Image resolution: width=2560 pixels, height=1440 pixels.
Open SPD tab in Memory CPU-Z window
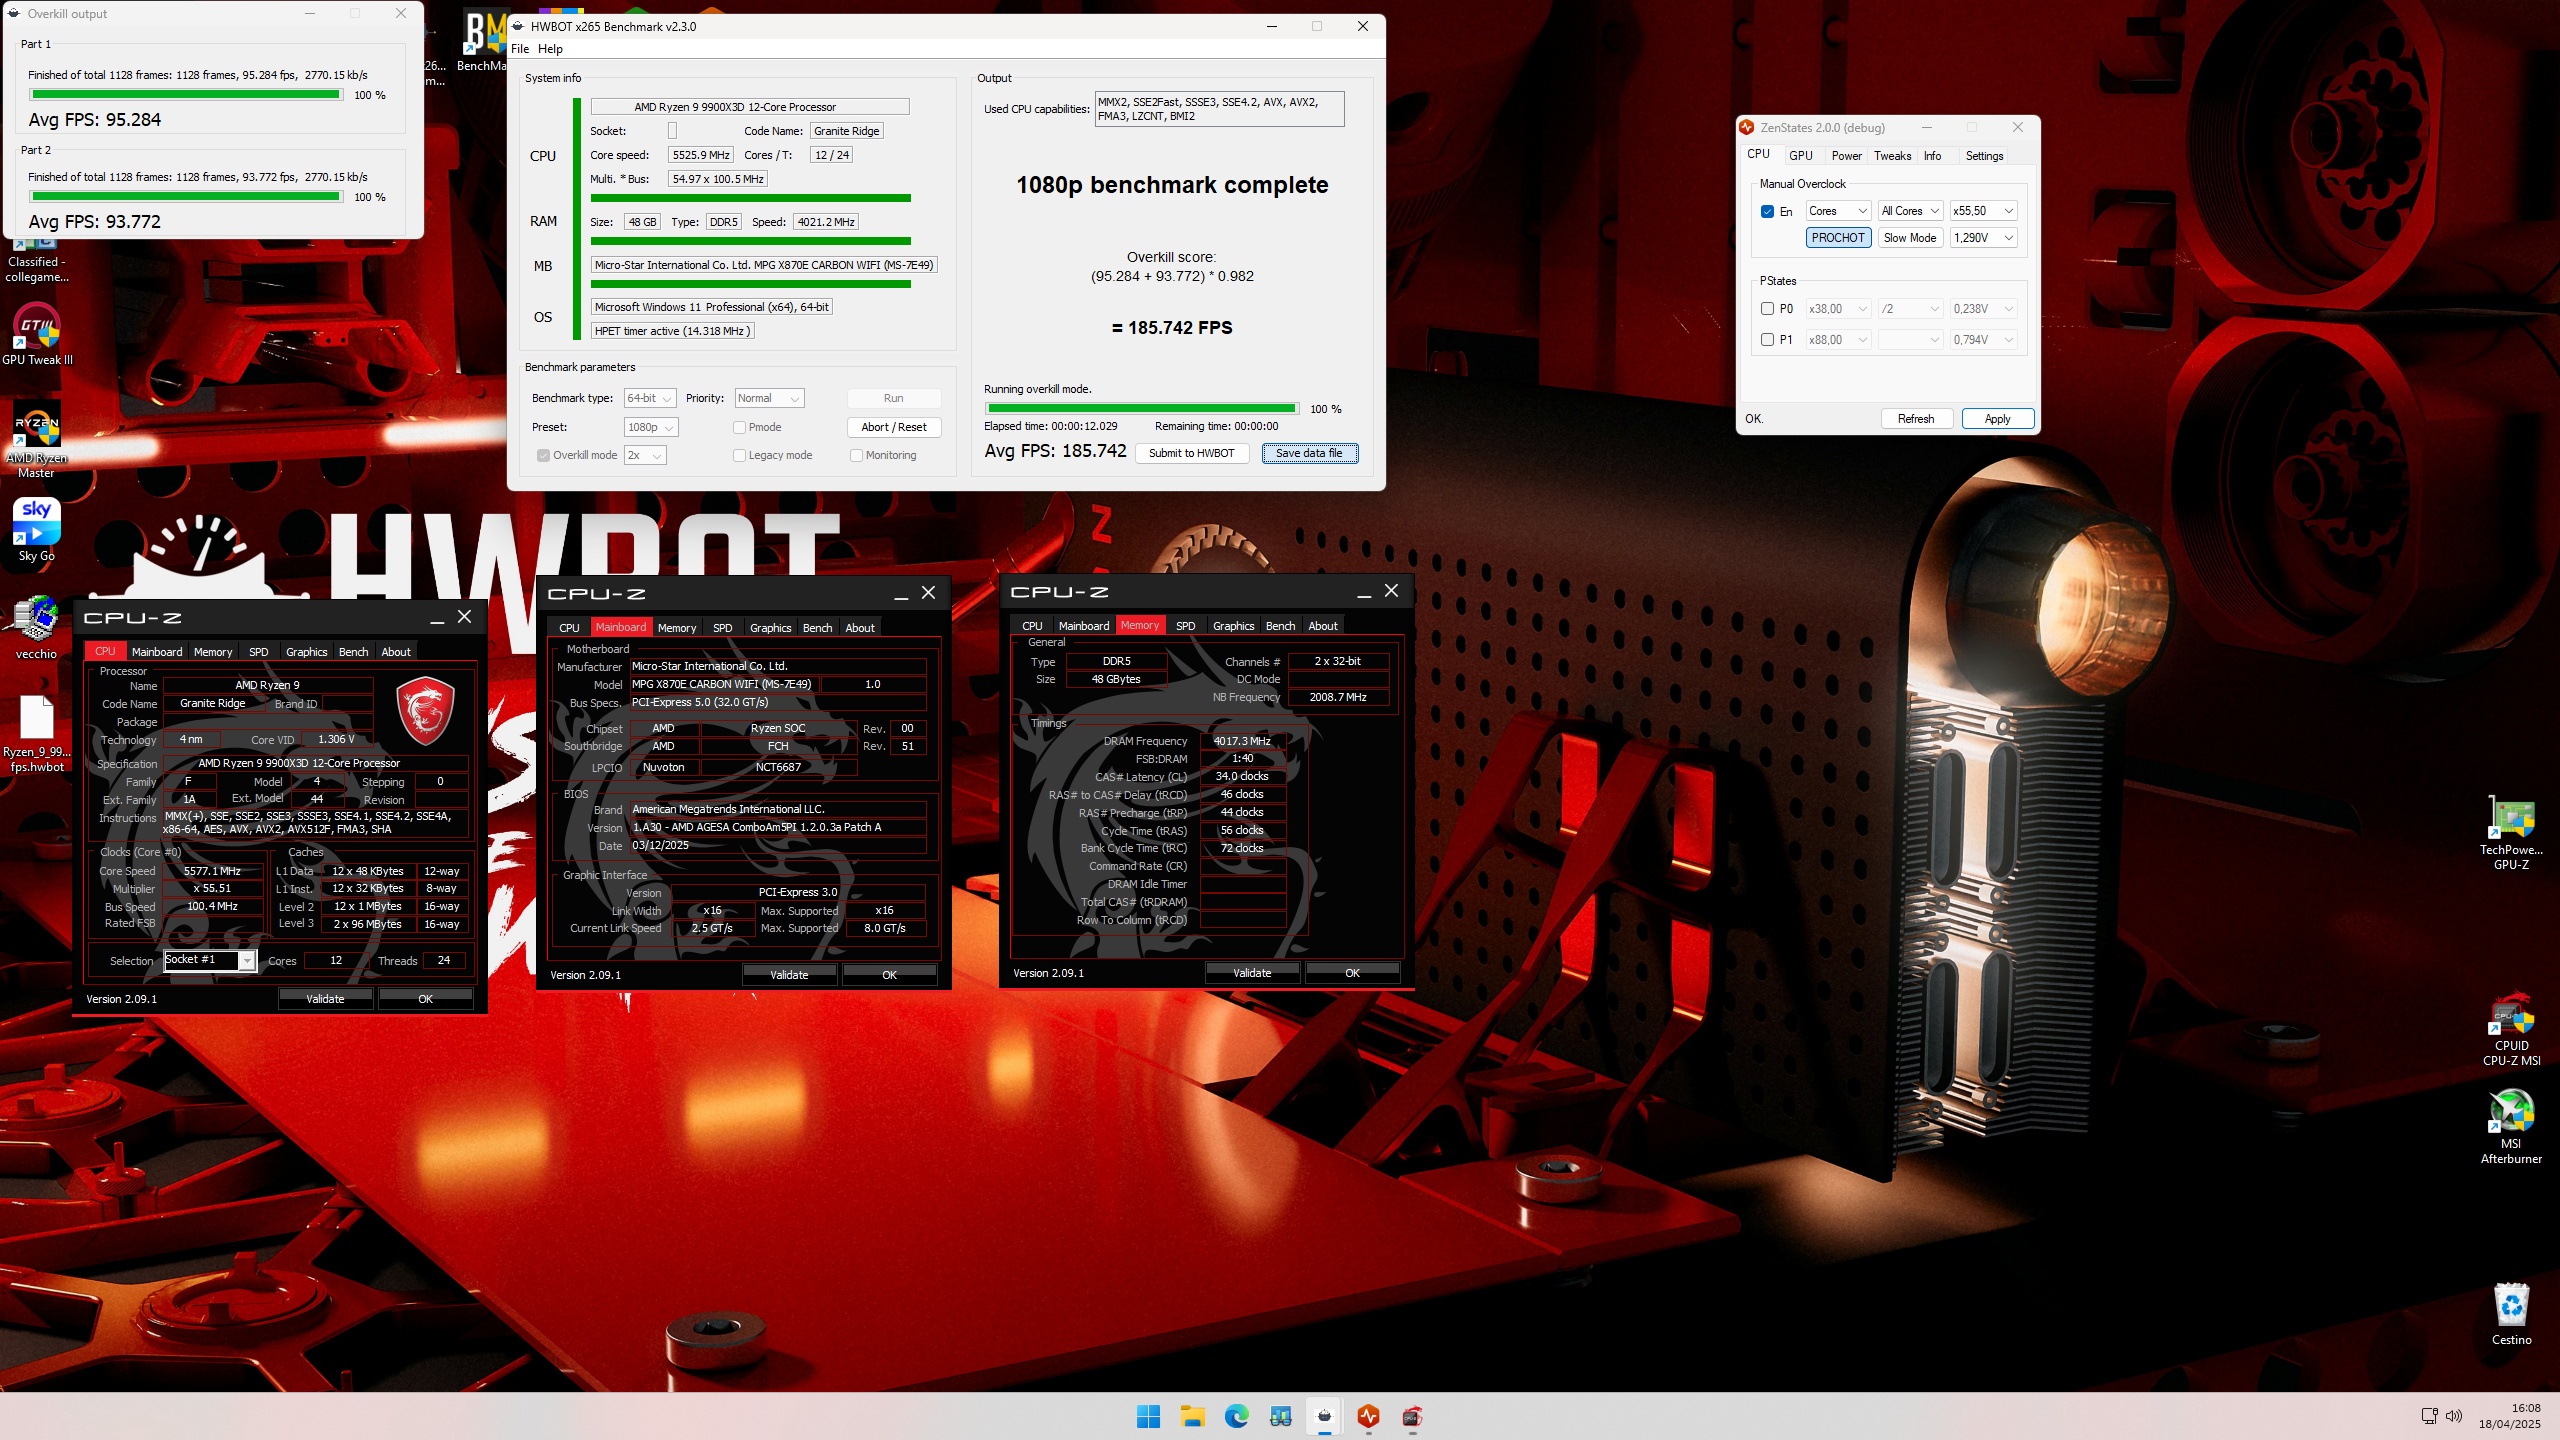click(1185, 626)
